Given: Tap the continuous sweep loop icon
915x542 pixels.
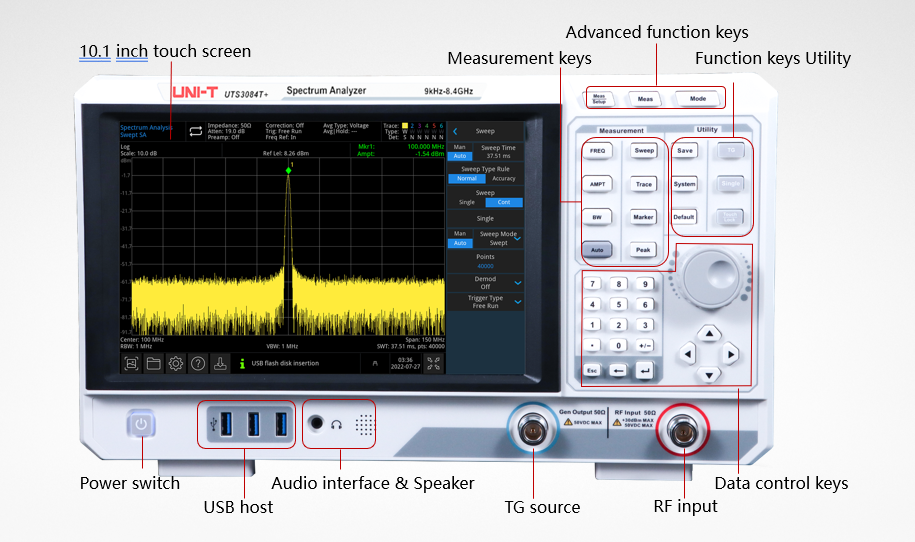Looking at the screenshot, I should coord(196,132).
